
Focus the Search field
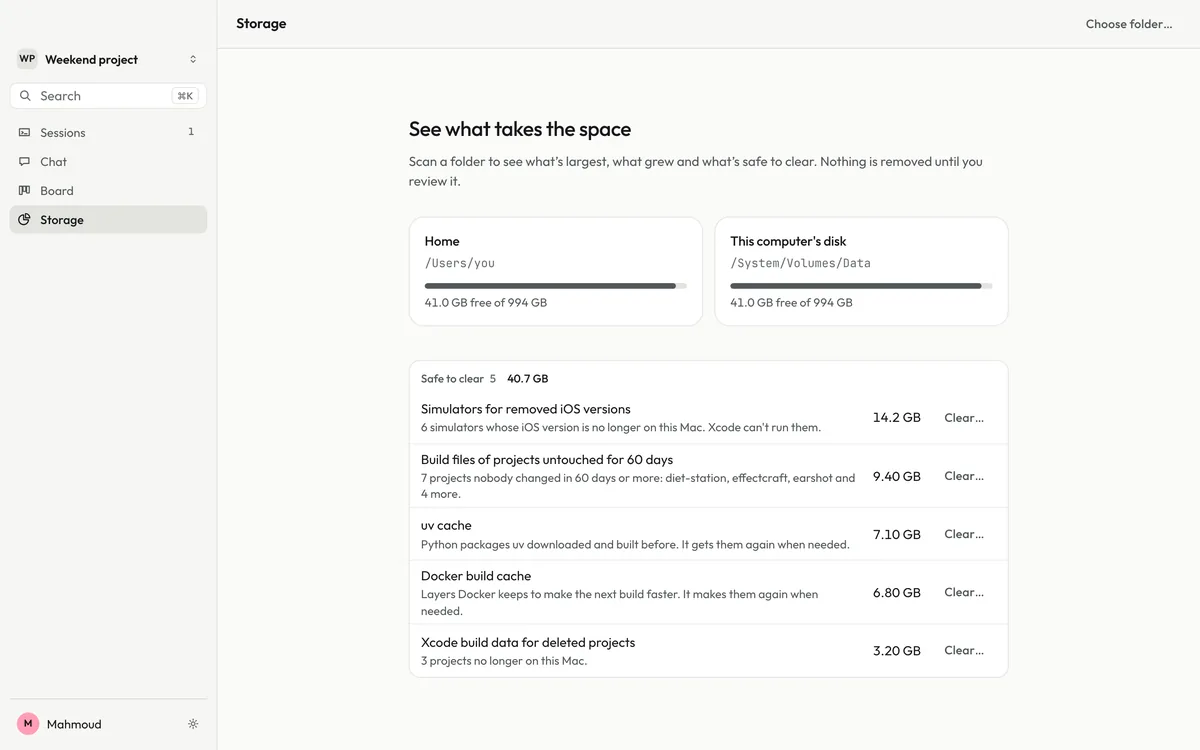(x=108, y=96)
